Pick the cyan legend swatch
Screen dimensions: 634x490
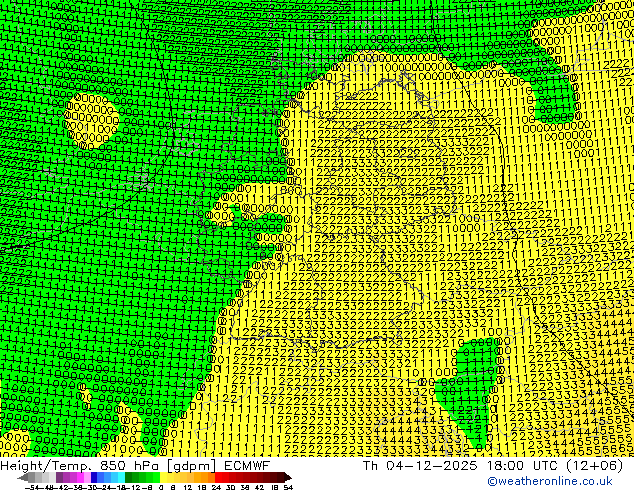point(121,477)
